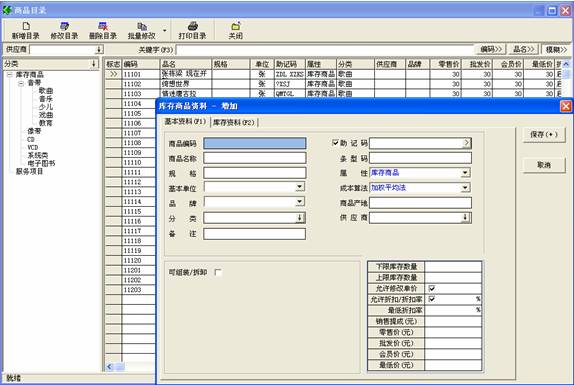
Task: Select 音乐 in category tree
Action: (46, 99)
